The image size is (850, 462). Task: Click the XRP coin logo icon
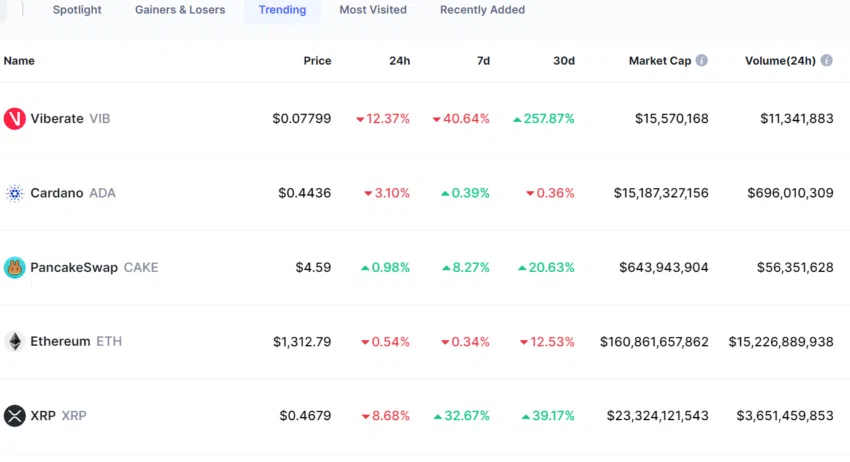14,416
